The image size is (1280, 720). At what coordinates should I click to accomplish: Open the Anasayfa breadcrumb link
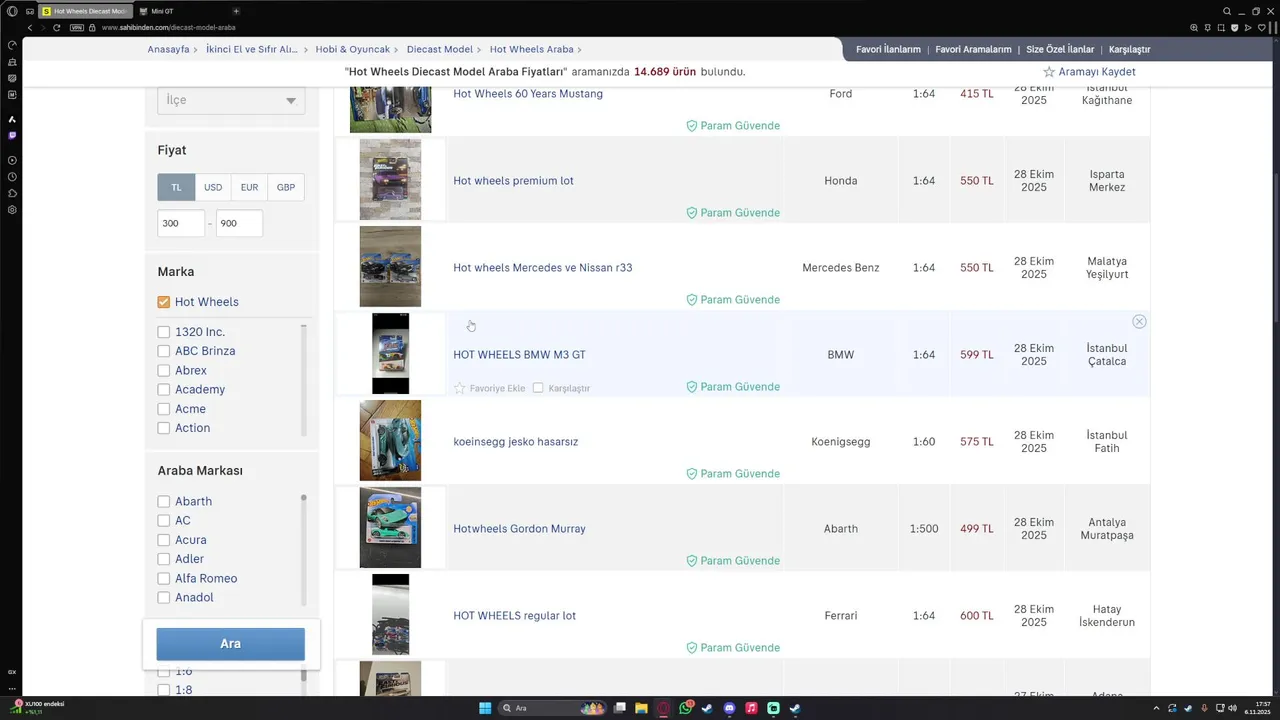pyautogui.click(x=170, y=49)
